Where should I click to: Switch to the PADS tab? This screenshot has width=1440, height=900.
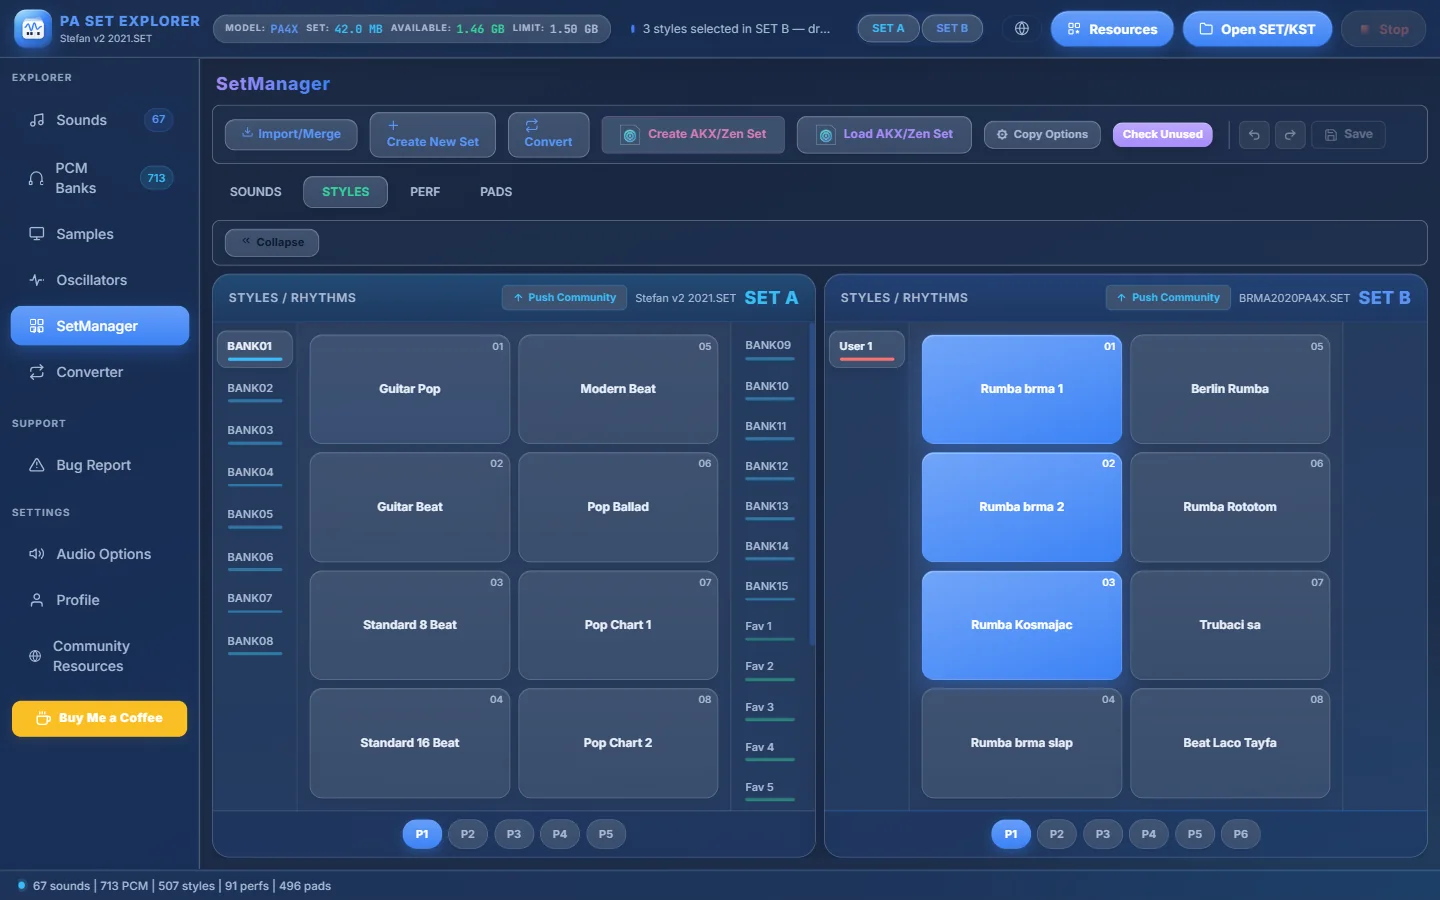click(x=496, y=192)
